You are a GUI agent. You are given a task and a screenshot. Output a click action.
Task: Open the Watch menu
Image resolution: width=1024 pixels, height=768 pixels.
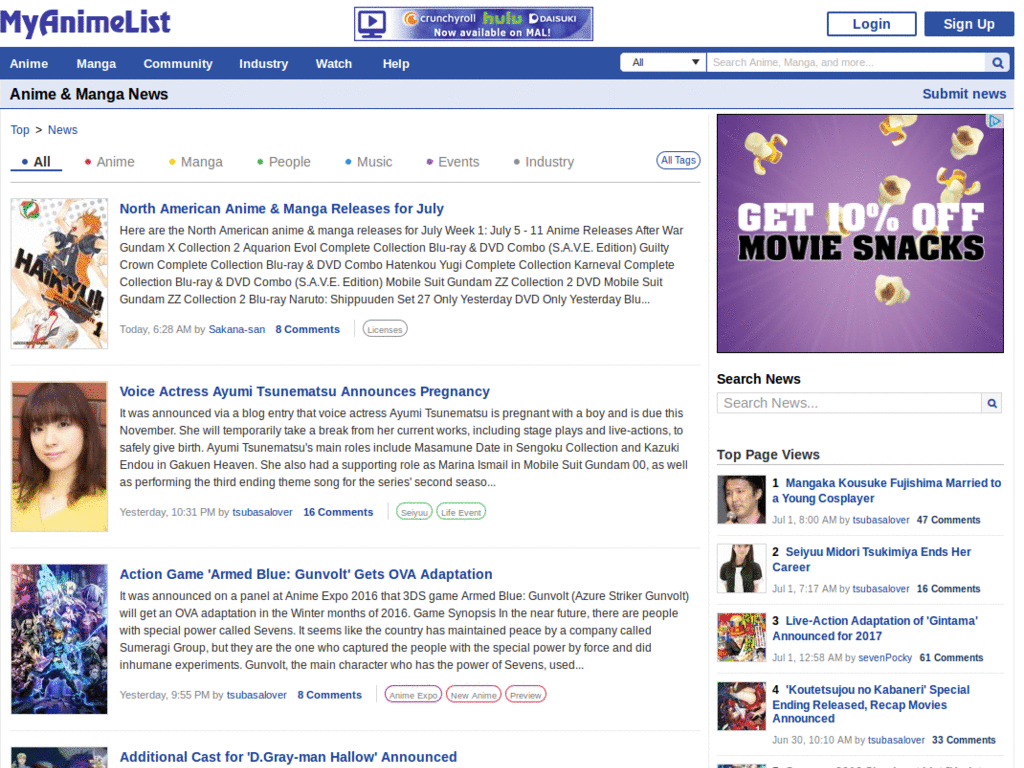pos(334,64)
